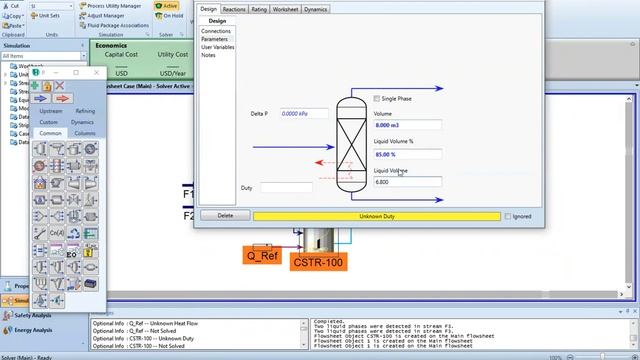Click the green plus icon in palette
This screenshot has height=360, width=640.
[35, 86]
